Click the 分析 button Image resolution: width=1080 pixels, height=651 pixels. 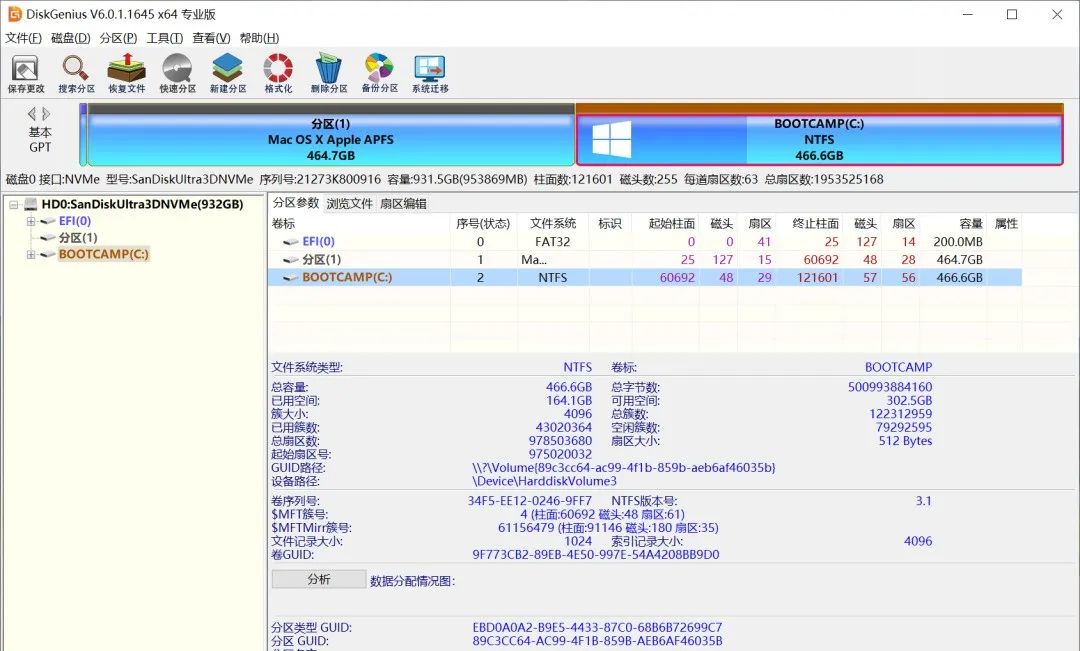[319, 579]
